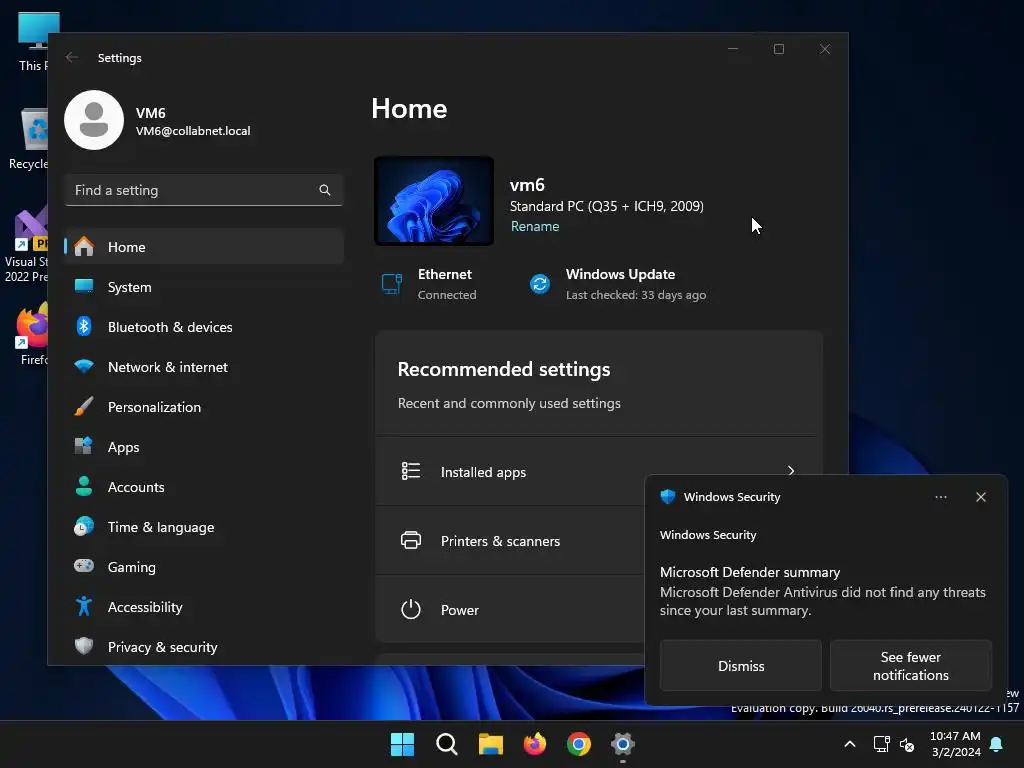Click the muted speaker tray icon
The image size is (1024, 768).
pyautogui.click(x=907, y=744)
